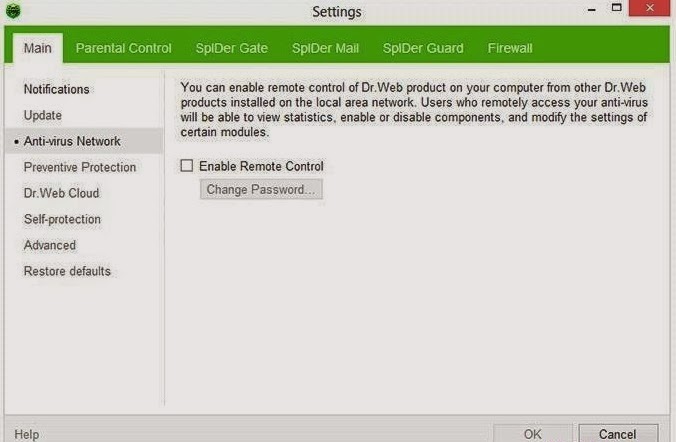Open the SpIDer Guard tab
The image size is (676, 442).
tap(423, 48)
